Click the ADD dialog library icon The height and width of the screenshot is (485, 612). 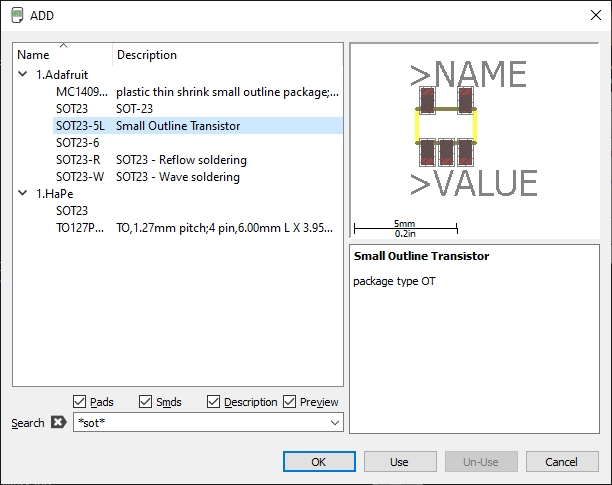click(17, 16)
